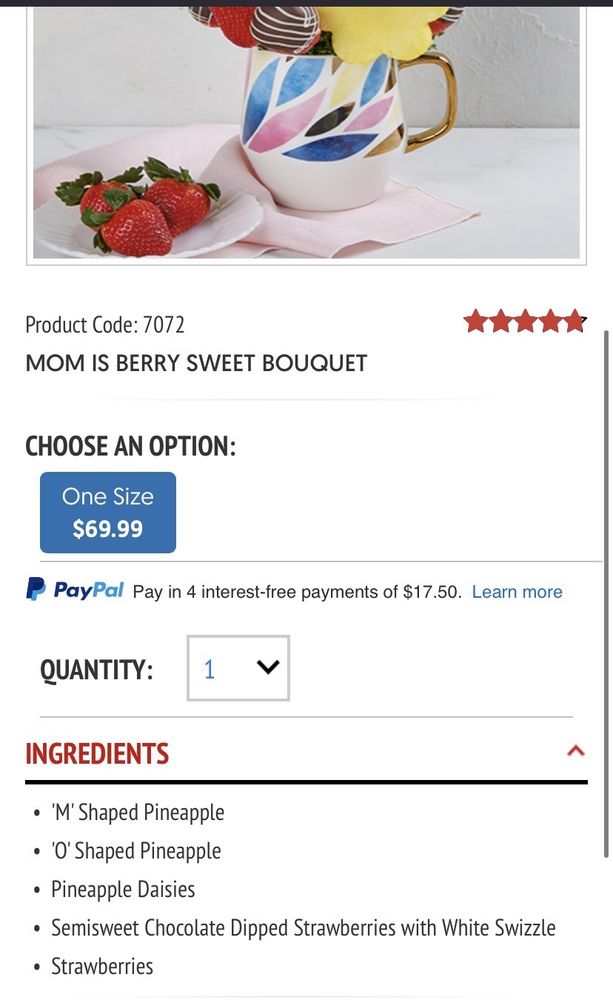Screen dimensions: 613x1000
Task: Click the fourth rating star
Action: coord(549,321)
